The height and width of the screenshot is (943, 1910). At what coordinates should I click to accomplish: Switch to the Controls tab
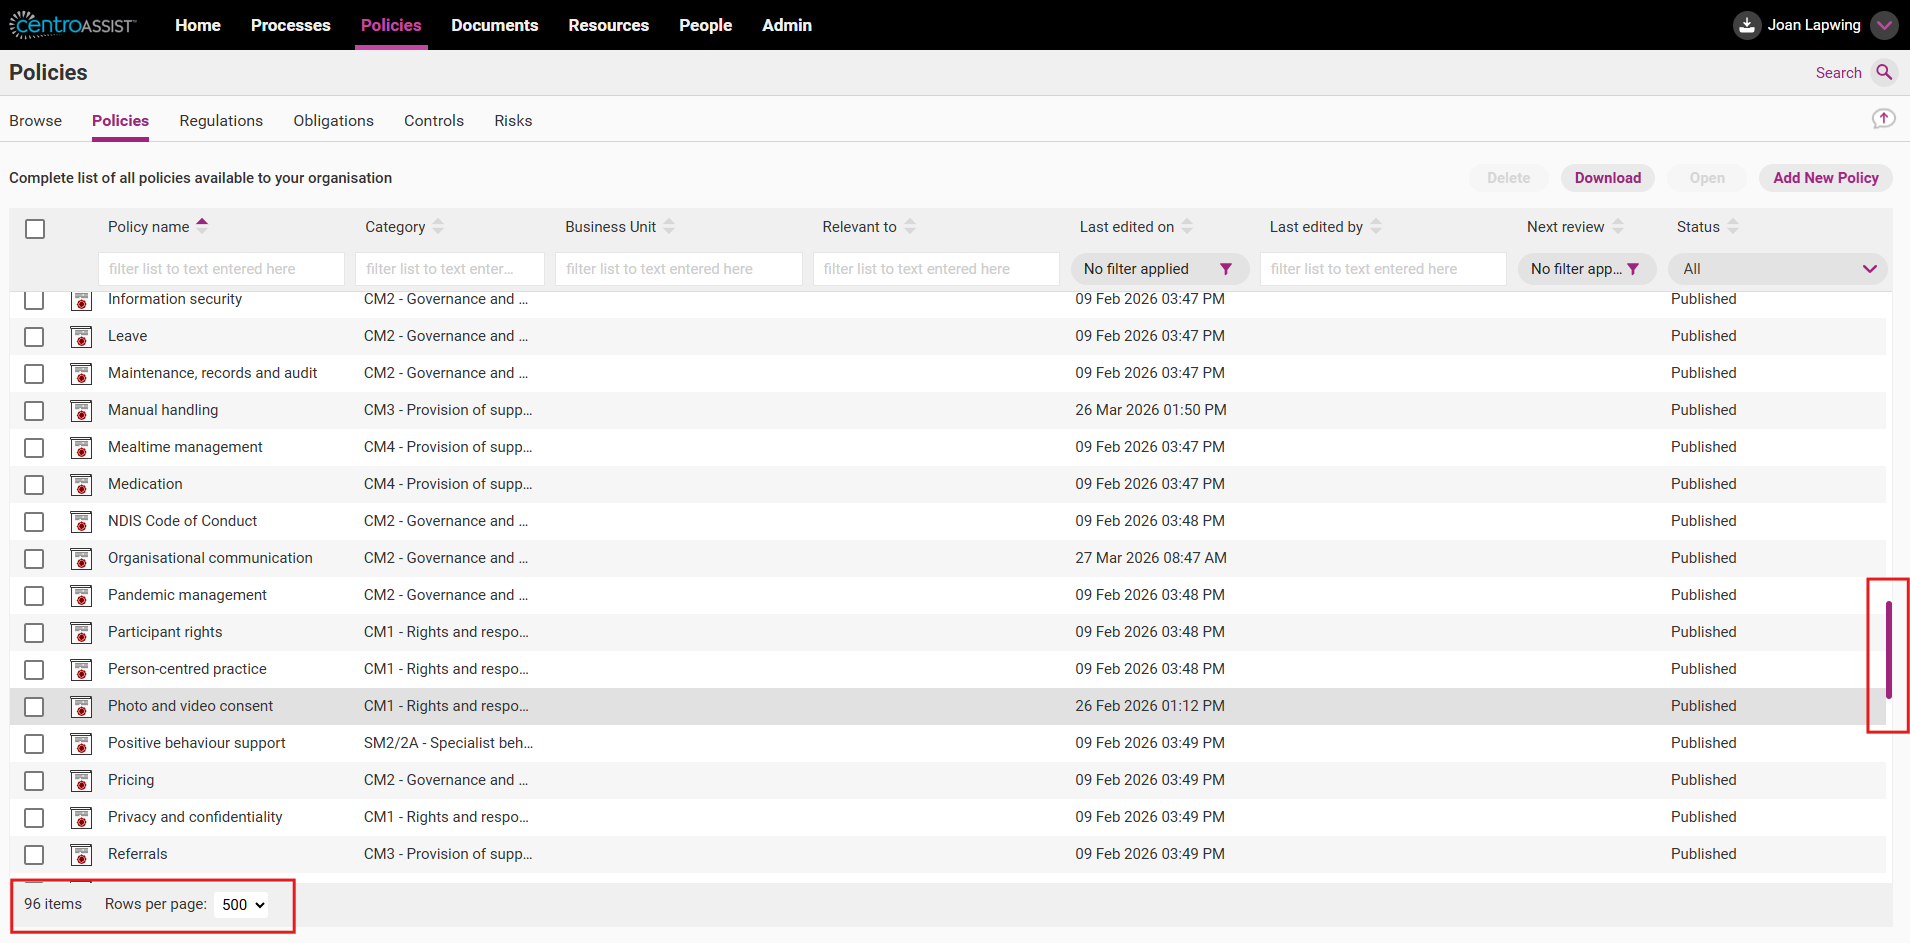click(434, 120)
